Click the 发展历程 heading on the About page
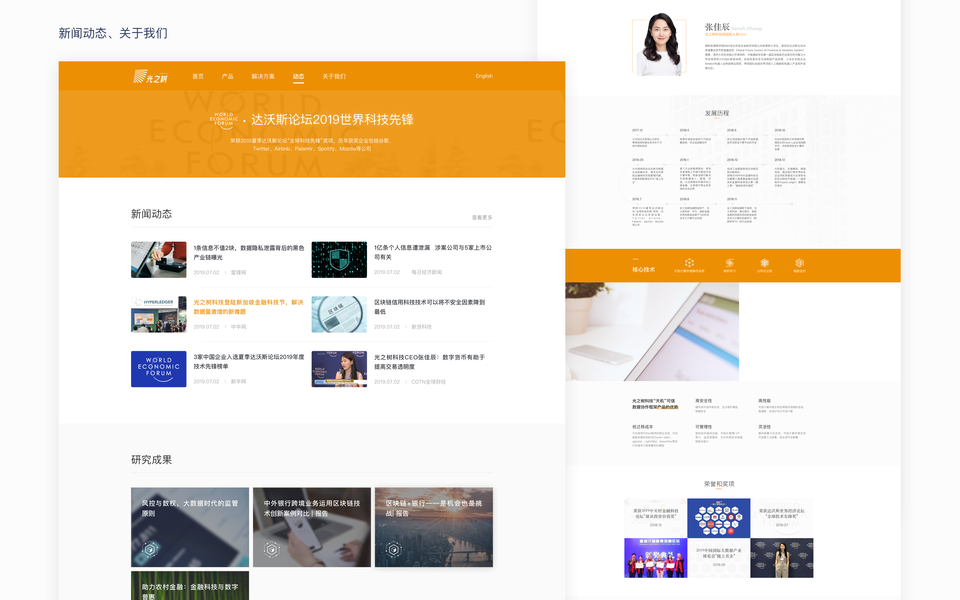The width and height of the screenshot is (960, 600). (x=717, y=113)
